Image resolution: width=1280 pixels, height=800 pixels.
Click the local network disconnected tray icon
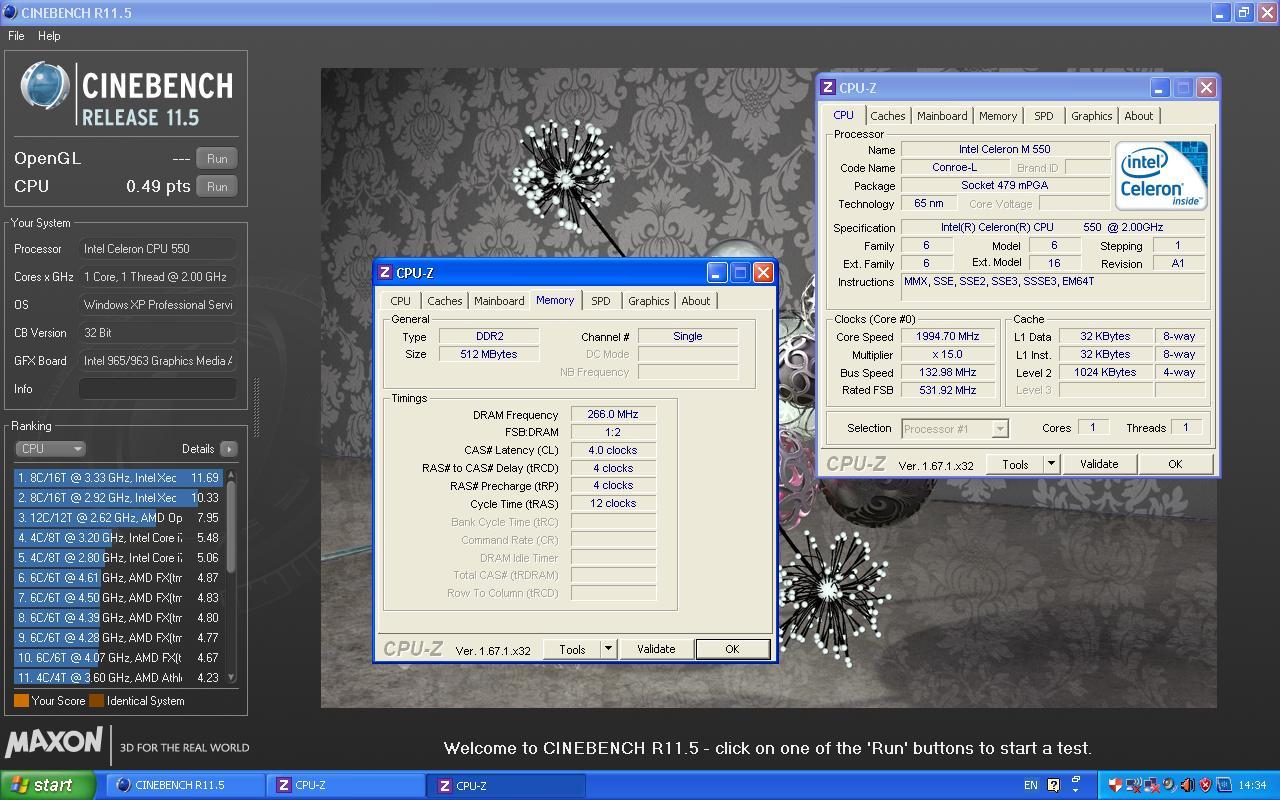click(1152, 785)
